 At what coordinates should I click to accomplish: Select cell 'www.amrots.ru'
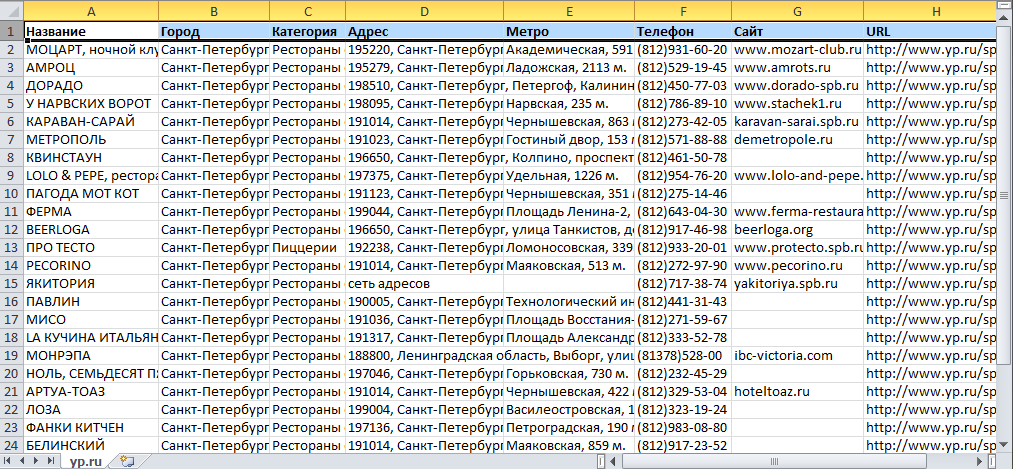point(797,67)
